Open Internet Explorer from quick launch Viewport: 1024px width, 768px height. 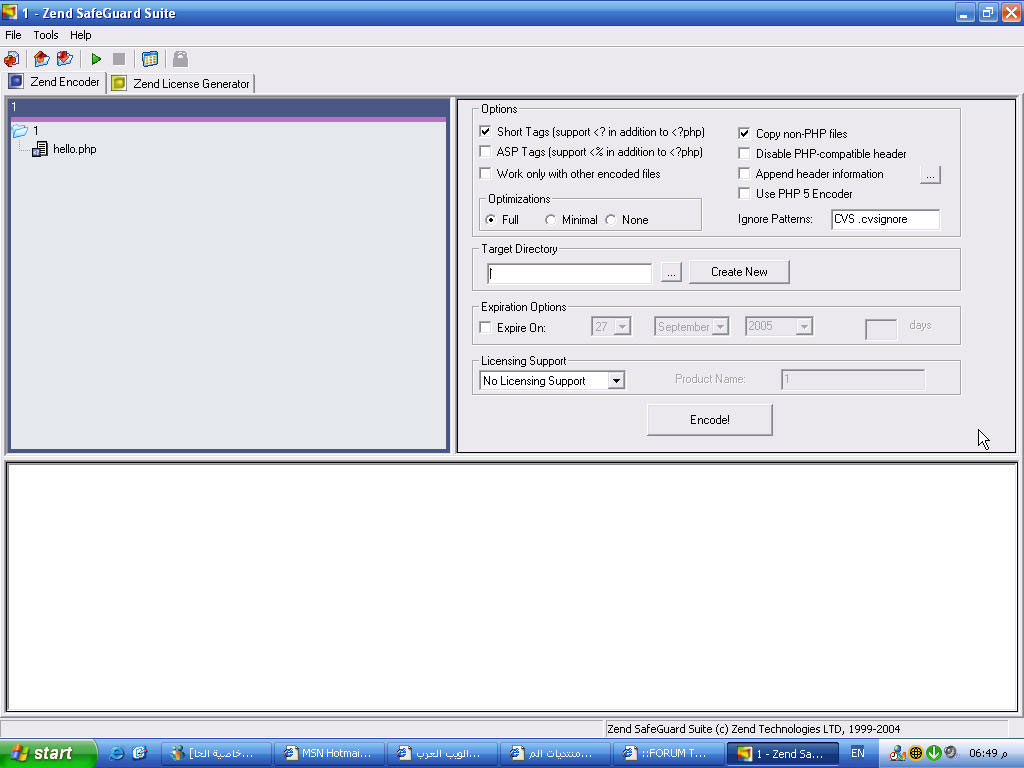117,753
